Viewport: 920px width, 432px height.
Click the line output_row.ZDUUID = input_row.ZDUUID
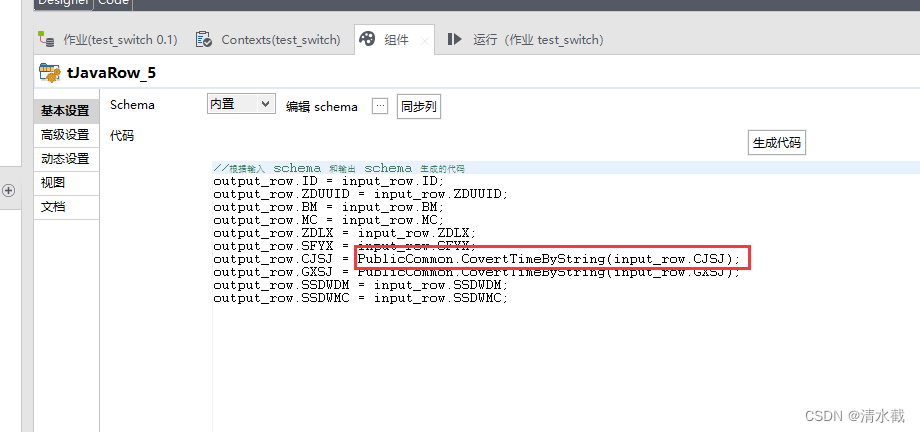click(x=361, y=194)
